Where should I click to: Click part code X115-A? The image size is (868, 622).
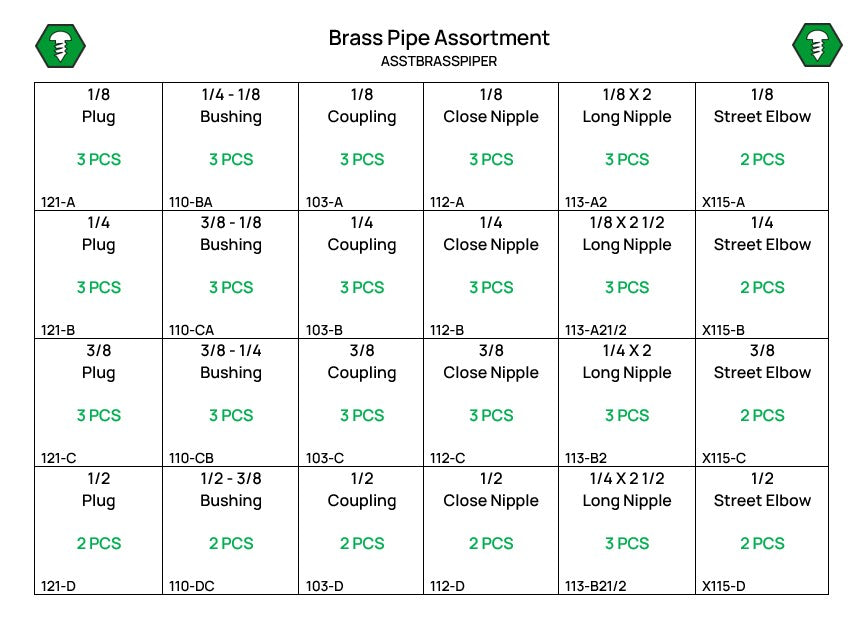pyautogui.click(x=723, y=202)
